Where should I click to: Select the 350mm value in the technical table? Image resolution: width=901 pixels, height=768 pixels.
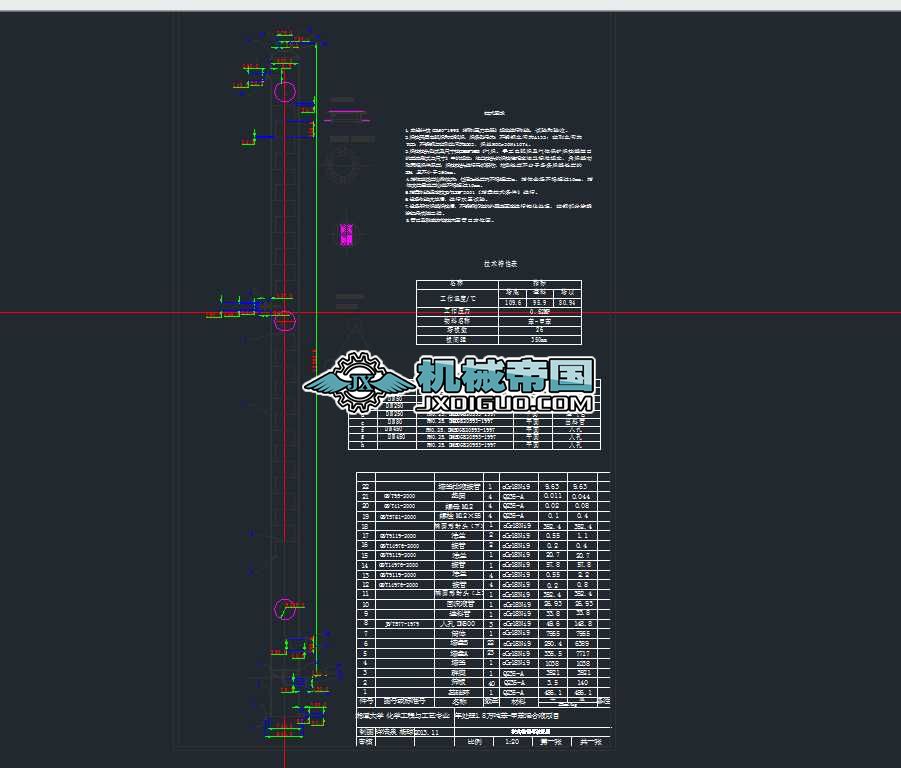[x=539, y=340]
